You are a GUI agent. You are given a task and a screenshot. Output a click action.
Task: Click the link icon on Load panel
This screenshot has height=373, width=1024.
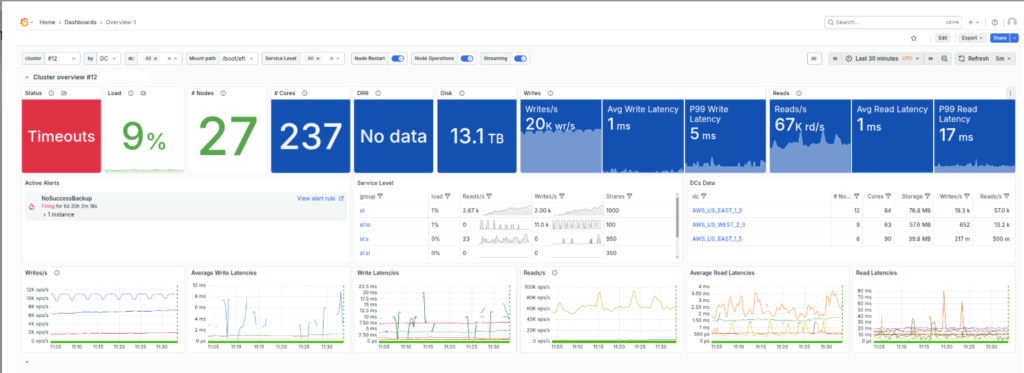click(144, 93)
